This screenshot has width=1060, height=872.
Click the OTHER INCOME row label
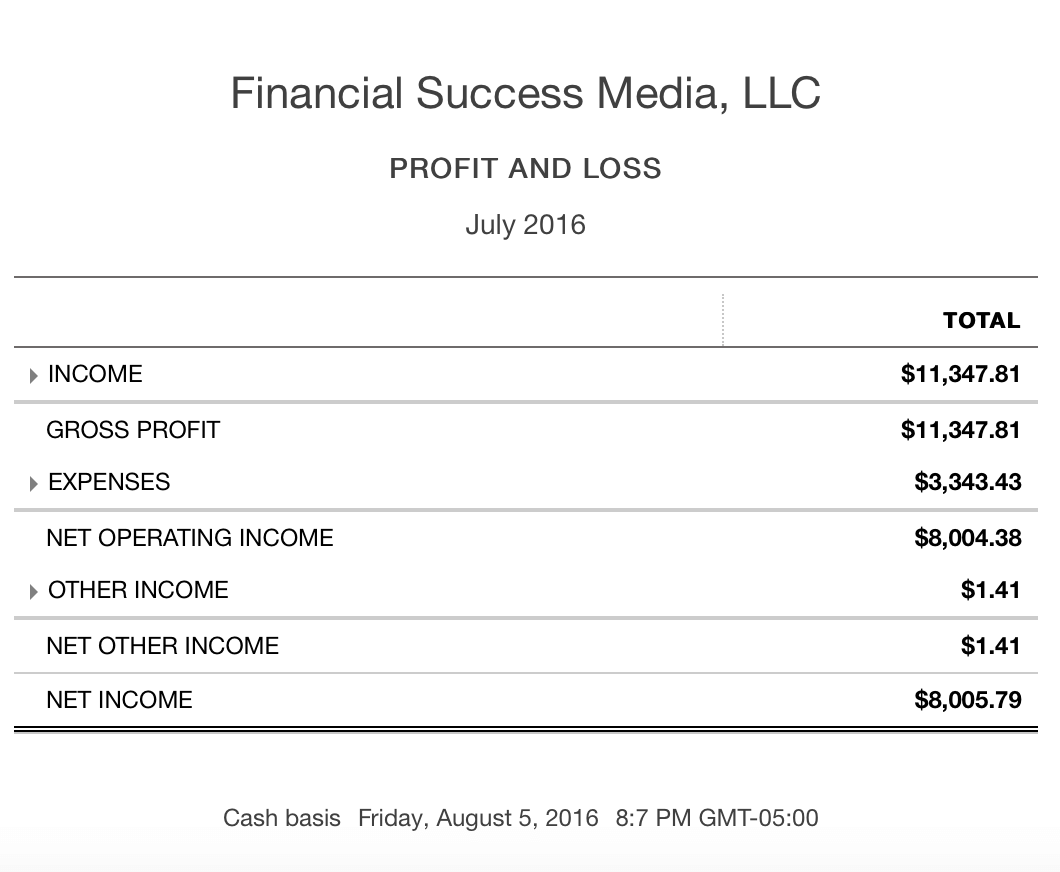pyautogui.click(x=138, y=590)
